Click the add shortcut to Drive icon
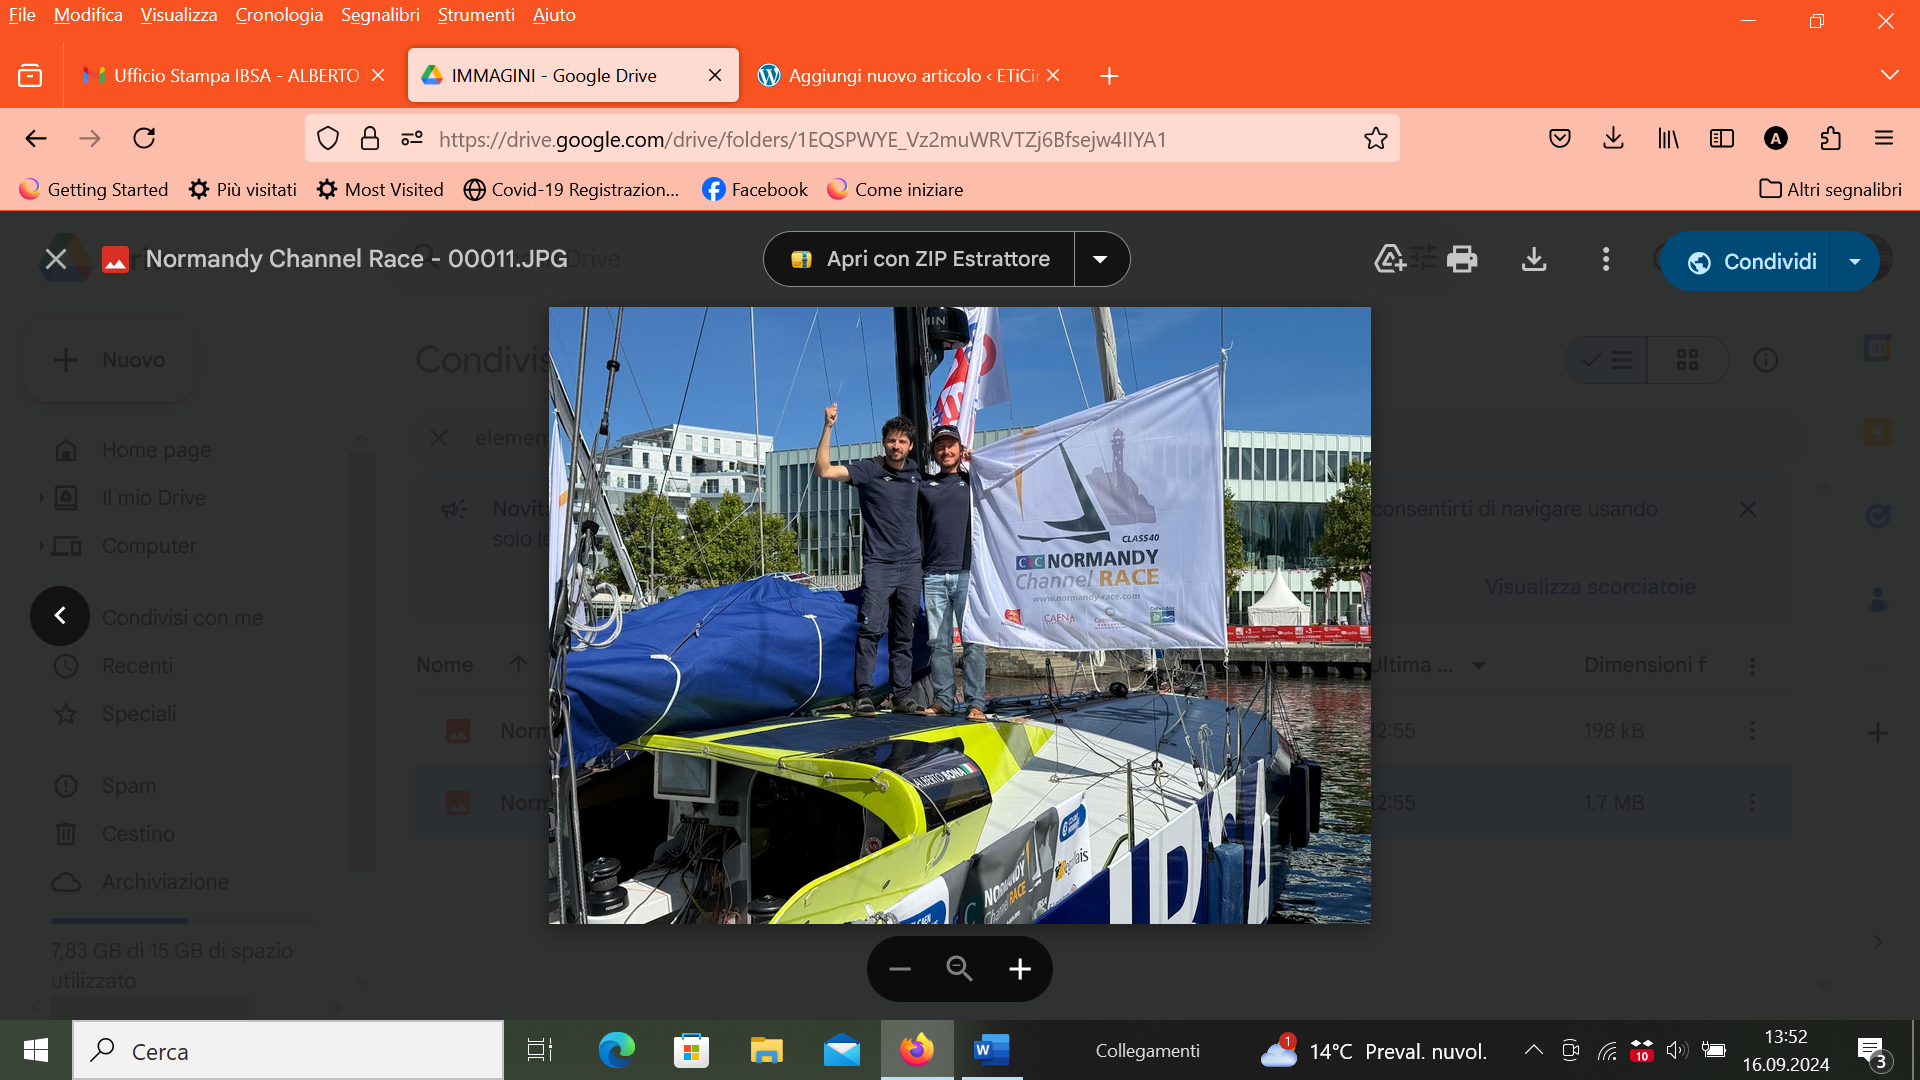 pos(1390,259)
